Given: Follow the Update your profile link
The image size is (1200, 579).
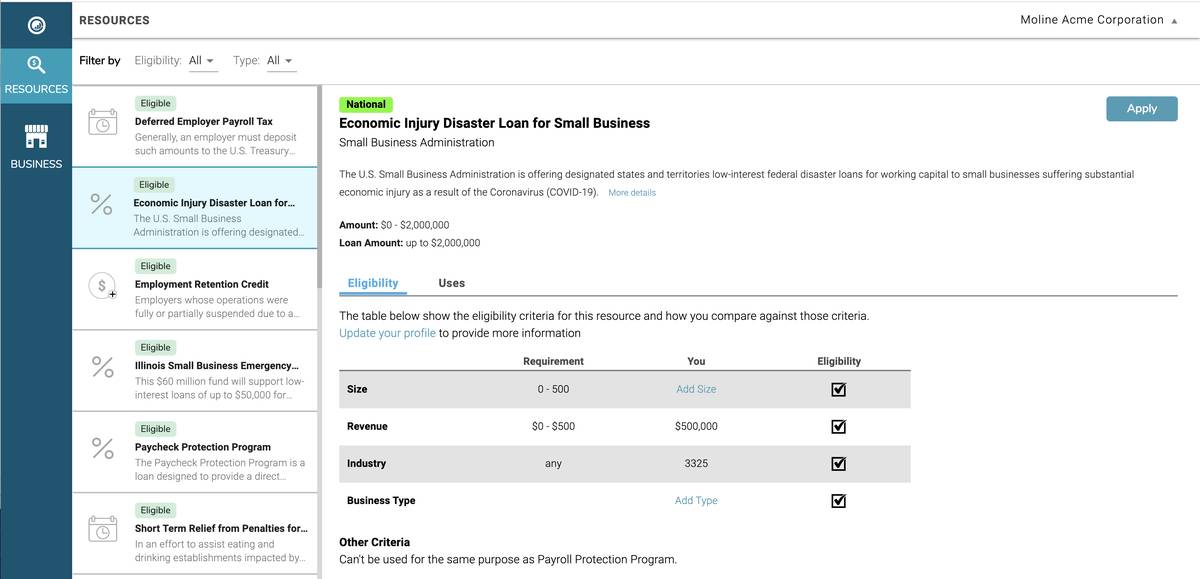Looking at the screenshot, I should tap(387, 333).
